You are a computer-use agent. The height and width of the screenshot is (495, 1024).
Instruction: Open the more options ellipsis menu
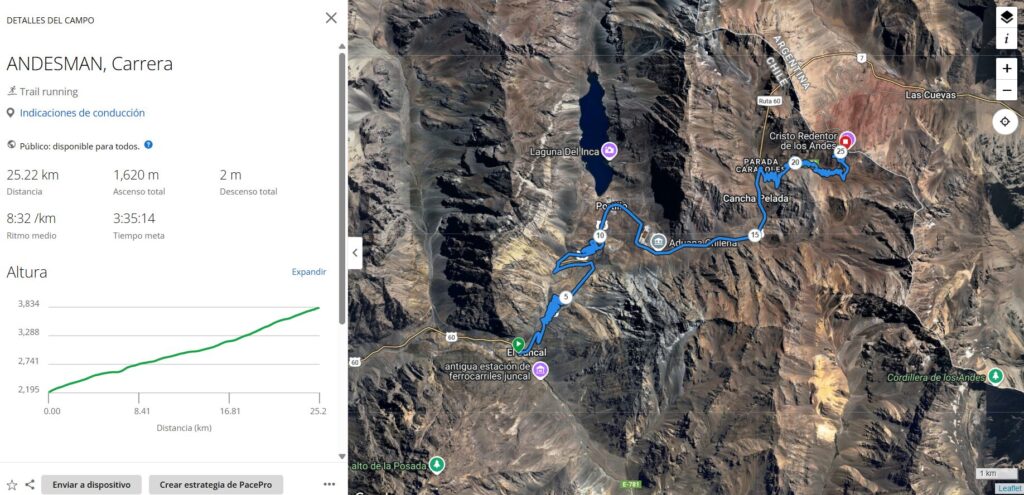point(329,485)
